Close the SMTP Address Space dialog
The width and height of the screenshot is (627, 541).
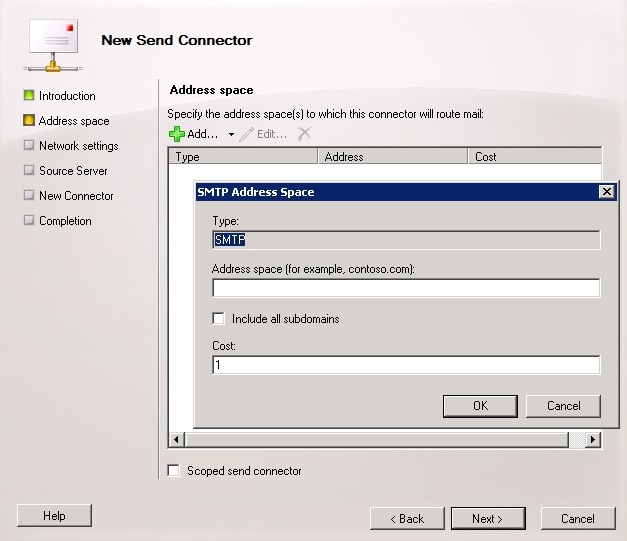(607, 192)
